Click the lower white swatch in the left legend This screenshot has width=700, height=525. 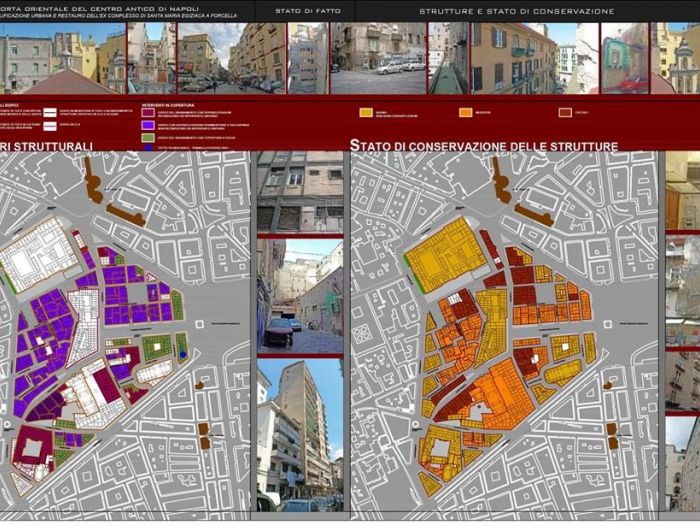click(50, 126)
